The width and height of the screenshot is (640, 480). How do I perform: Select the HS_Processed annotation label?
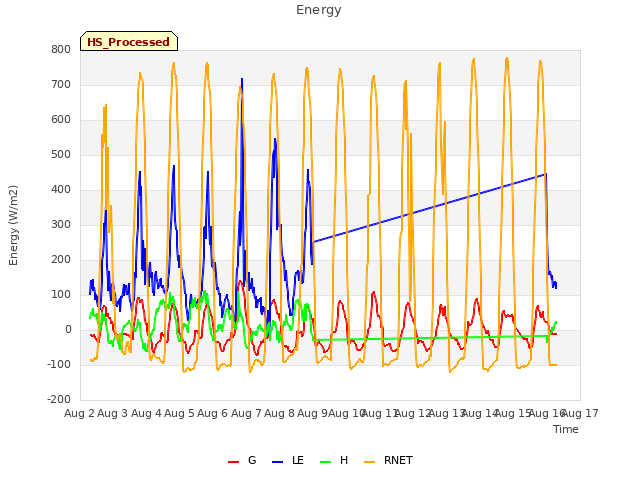click(x=129, y=41)
